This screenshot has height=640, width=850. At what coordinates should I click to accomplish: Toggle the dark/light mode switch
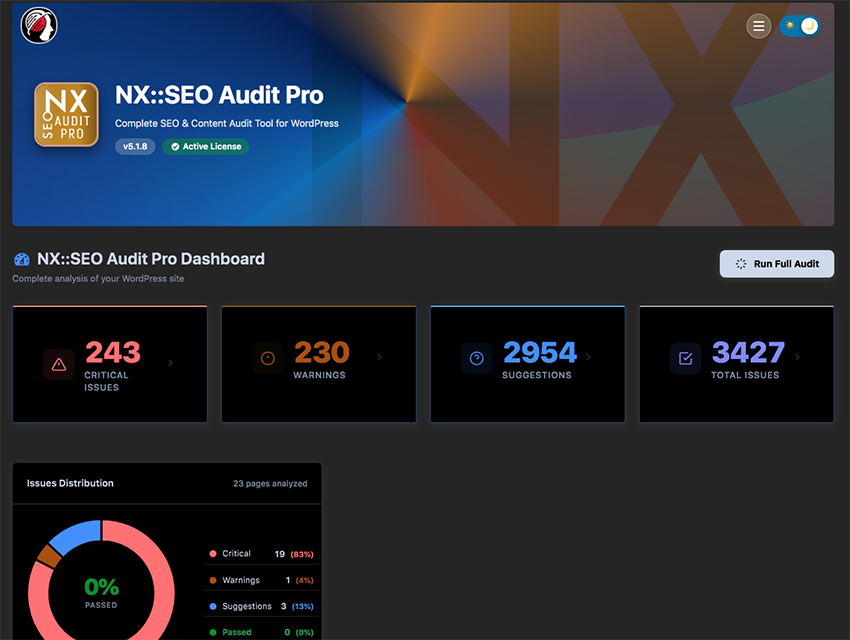[x=800, y=26]
